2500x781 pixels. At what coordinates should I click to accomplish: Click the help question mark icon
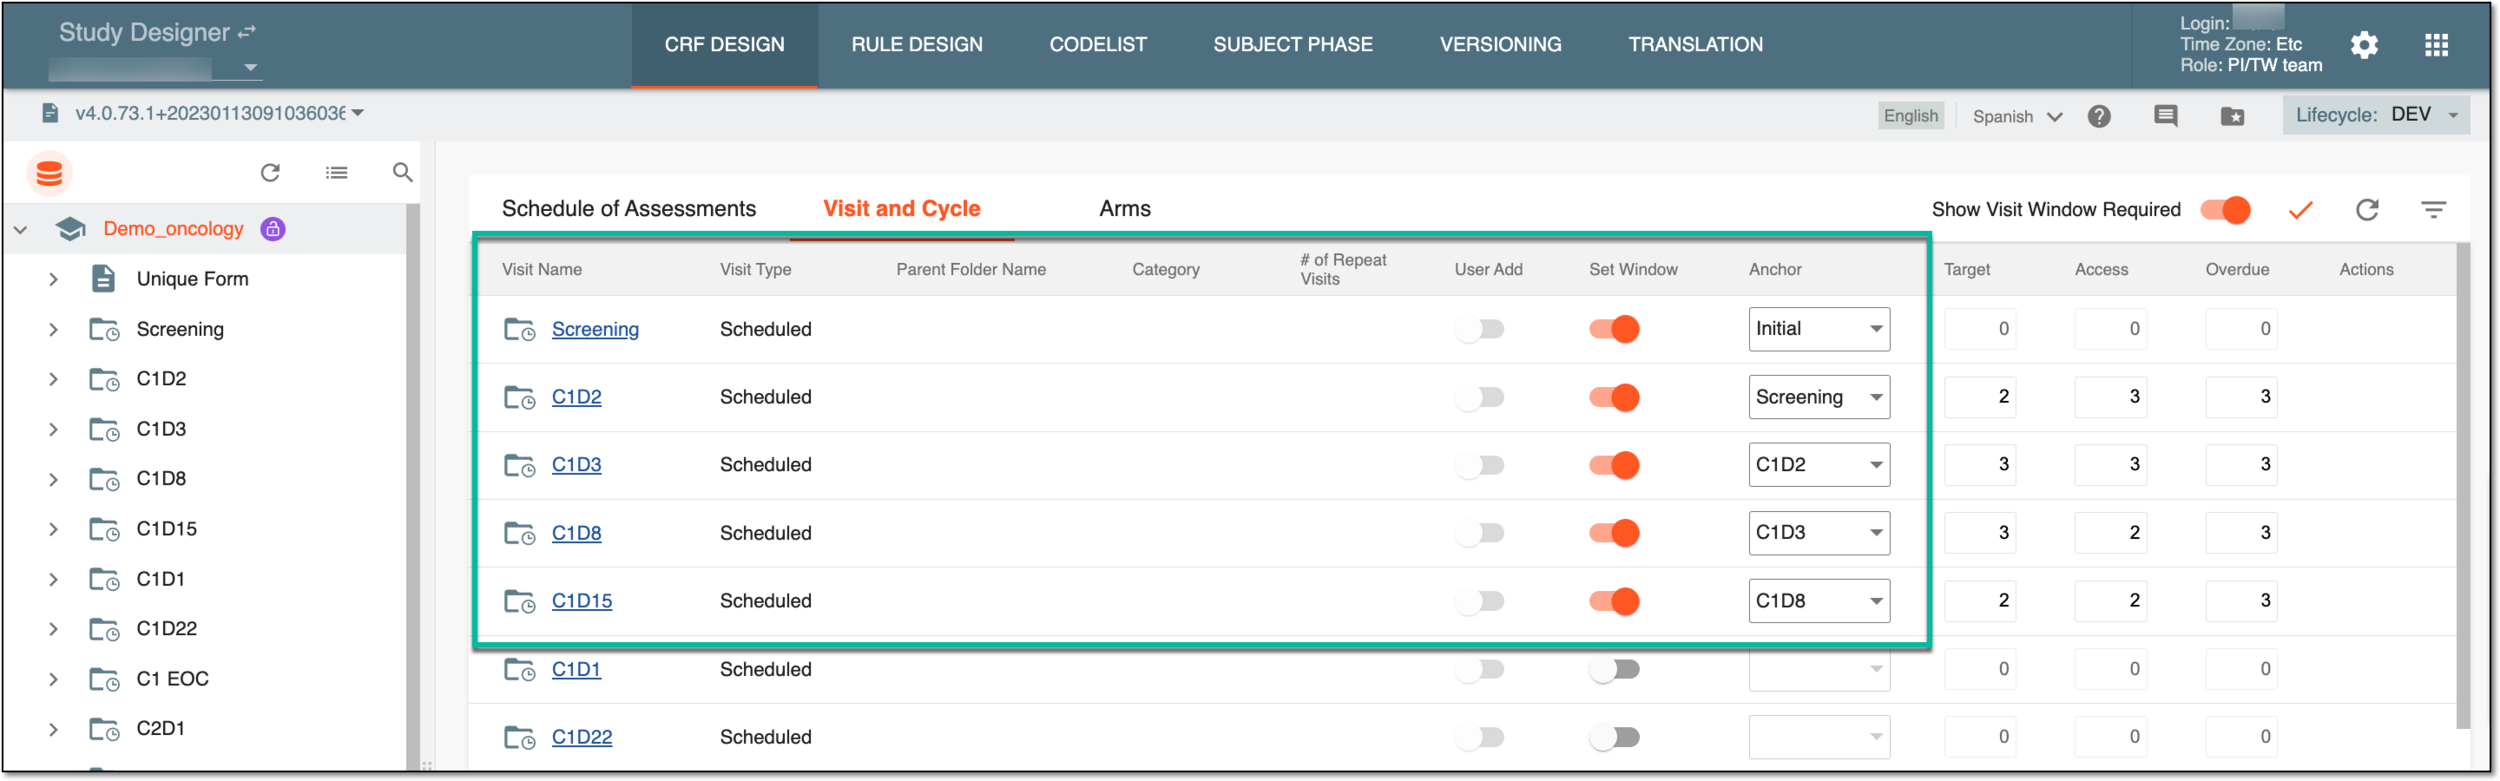[x=2099, y=116]
